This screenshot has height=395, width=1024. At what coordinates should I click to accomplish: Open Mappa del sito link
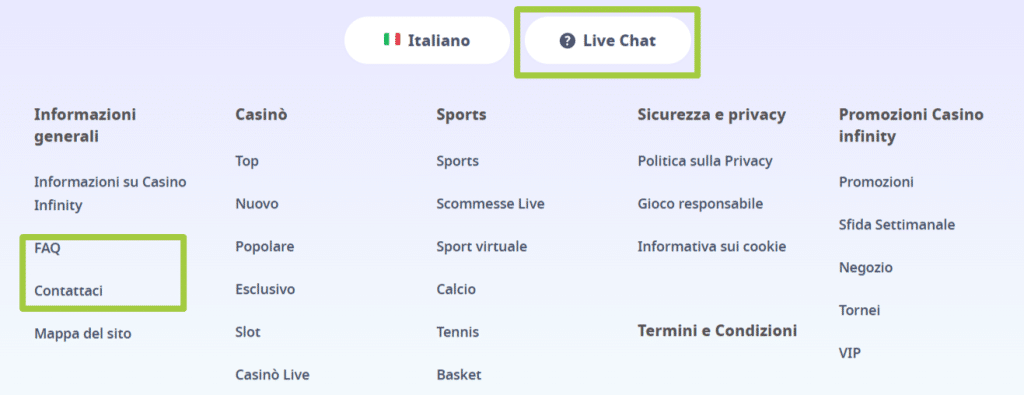click(x=83, y=334)
